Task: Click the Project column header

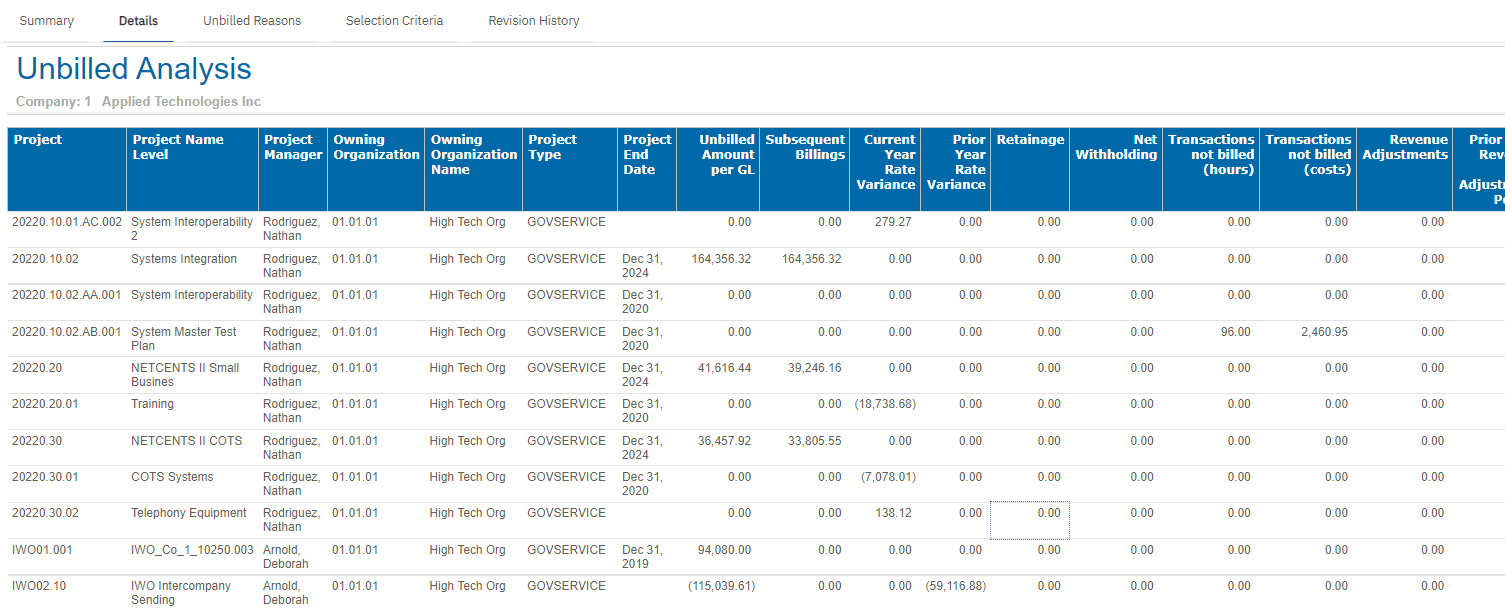Action: (38, 140)
